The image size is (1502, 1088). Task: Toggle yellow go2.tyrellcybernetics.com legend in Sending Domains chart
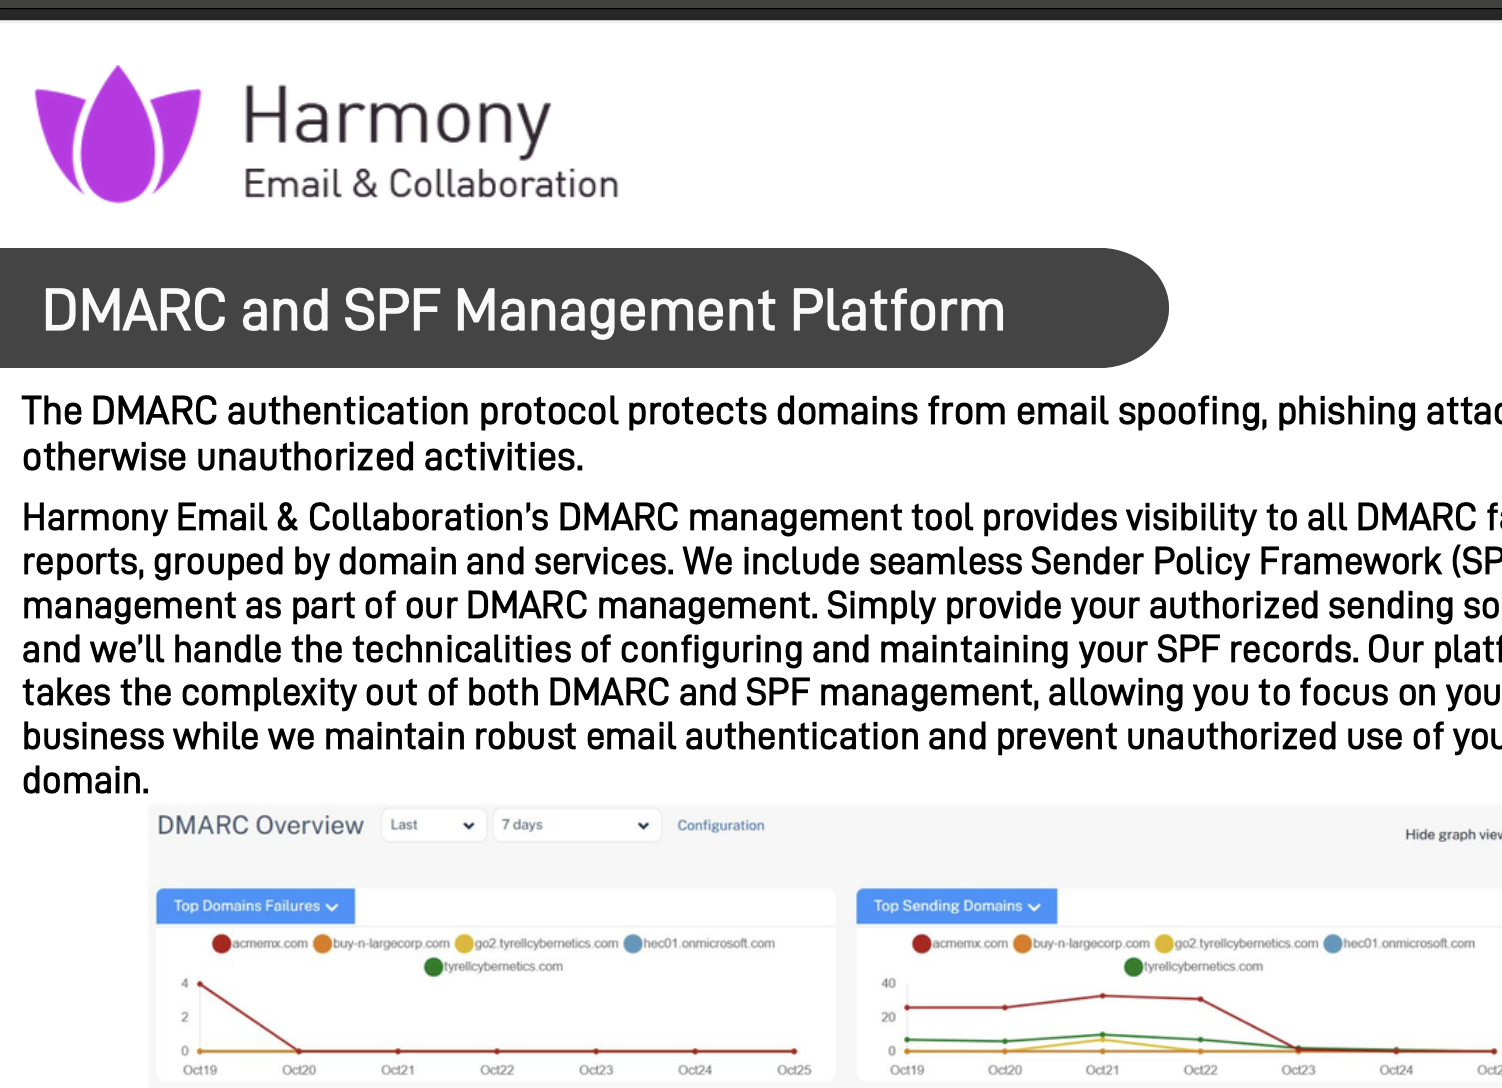tap(1237, 943)
